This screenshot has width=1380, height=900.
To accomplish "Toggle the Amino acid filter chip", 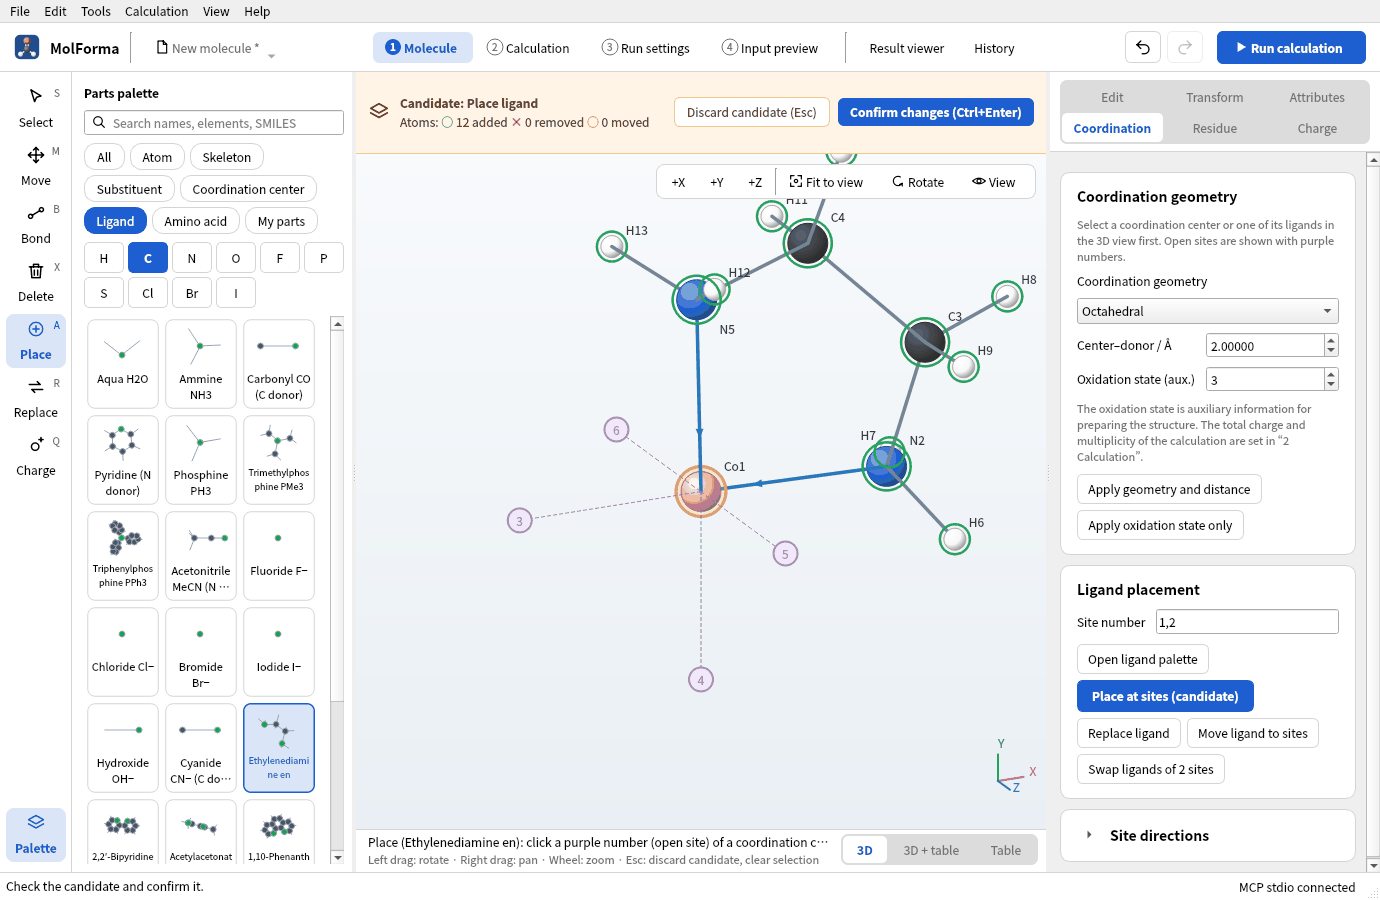I will click(196, 221).
